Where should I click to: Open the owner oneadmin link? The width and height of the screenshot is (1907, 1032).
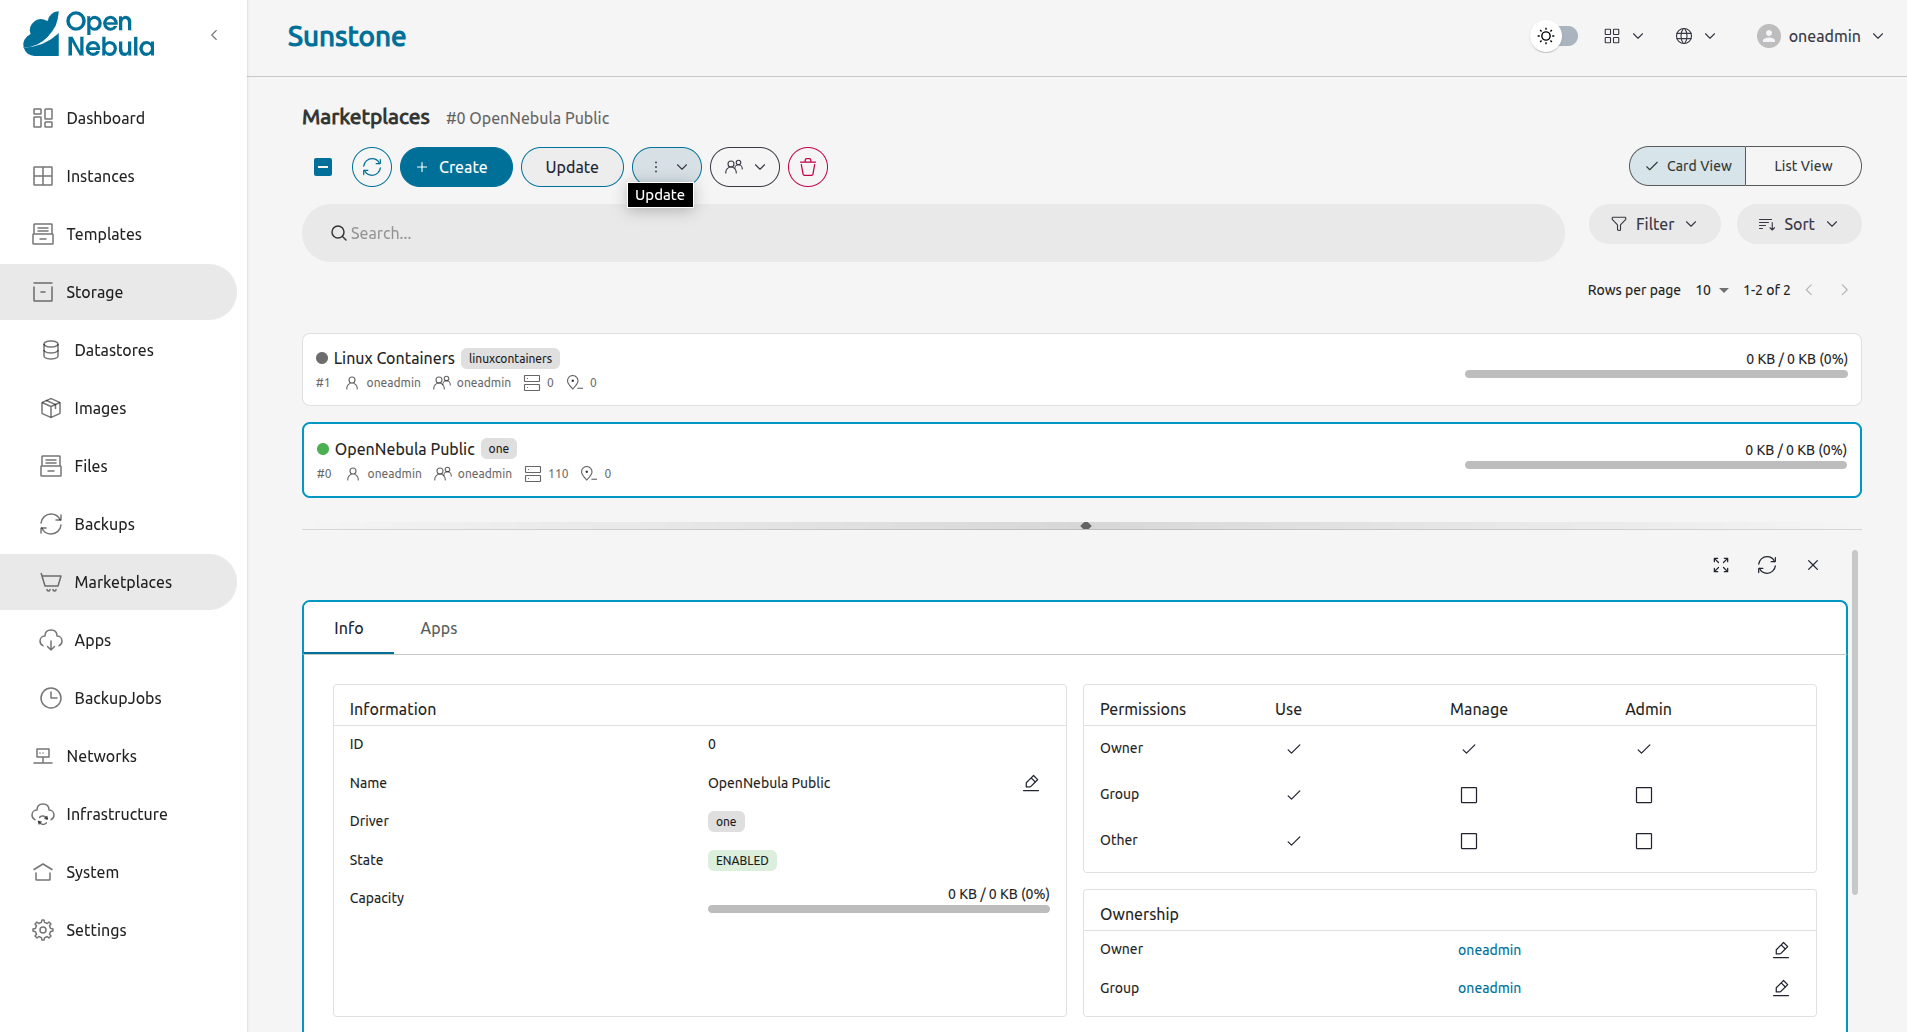[1489, 950]
